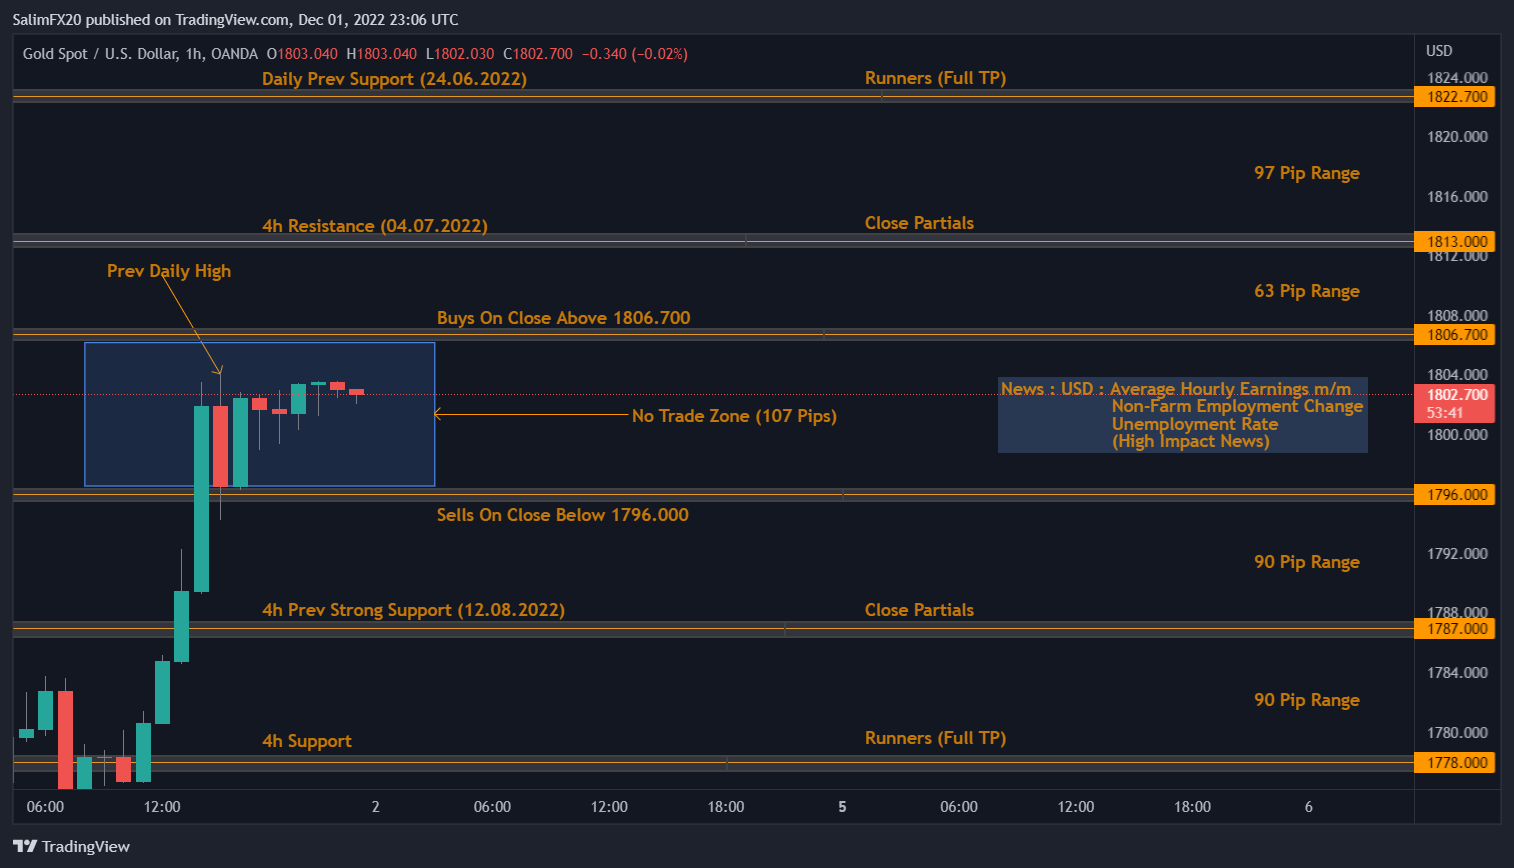
Task: Select the USD label on the price axis
Action: click(1441, 49)
